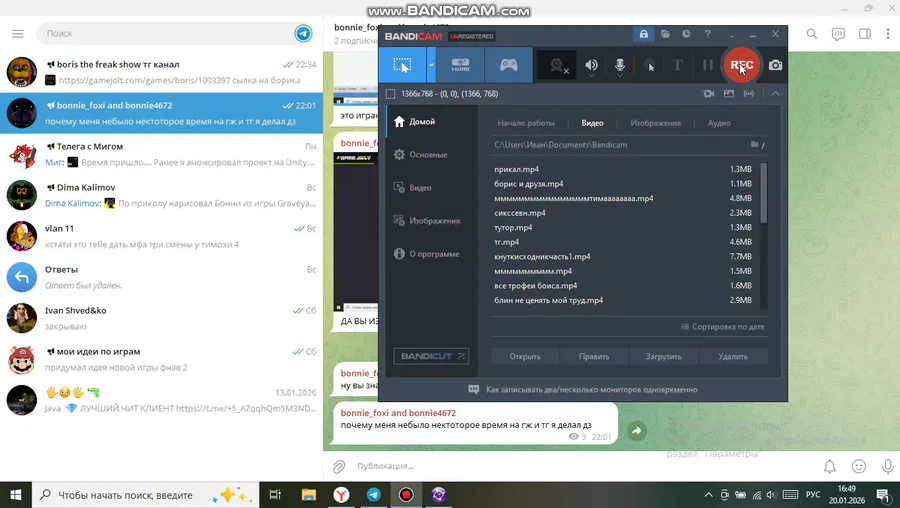The height and width of the screenshot is (508, 900).
Task: Select file блин не ценять мой труд.mp4
Action: (x=623, y=300)
